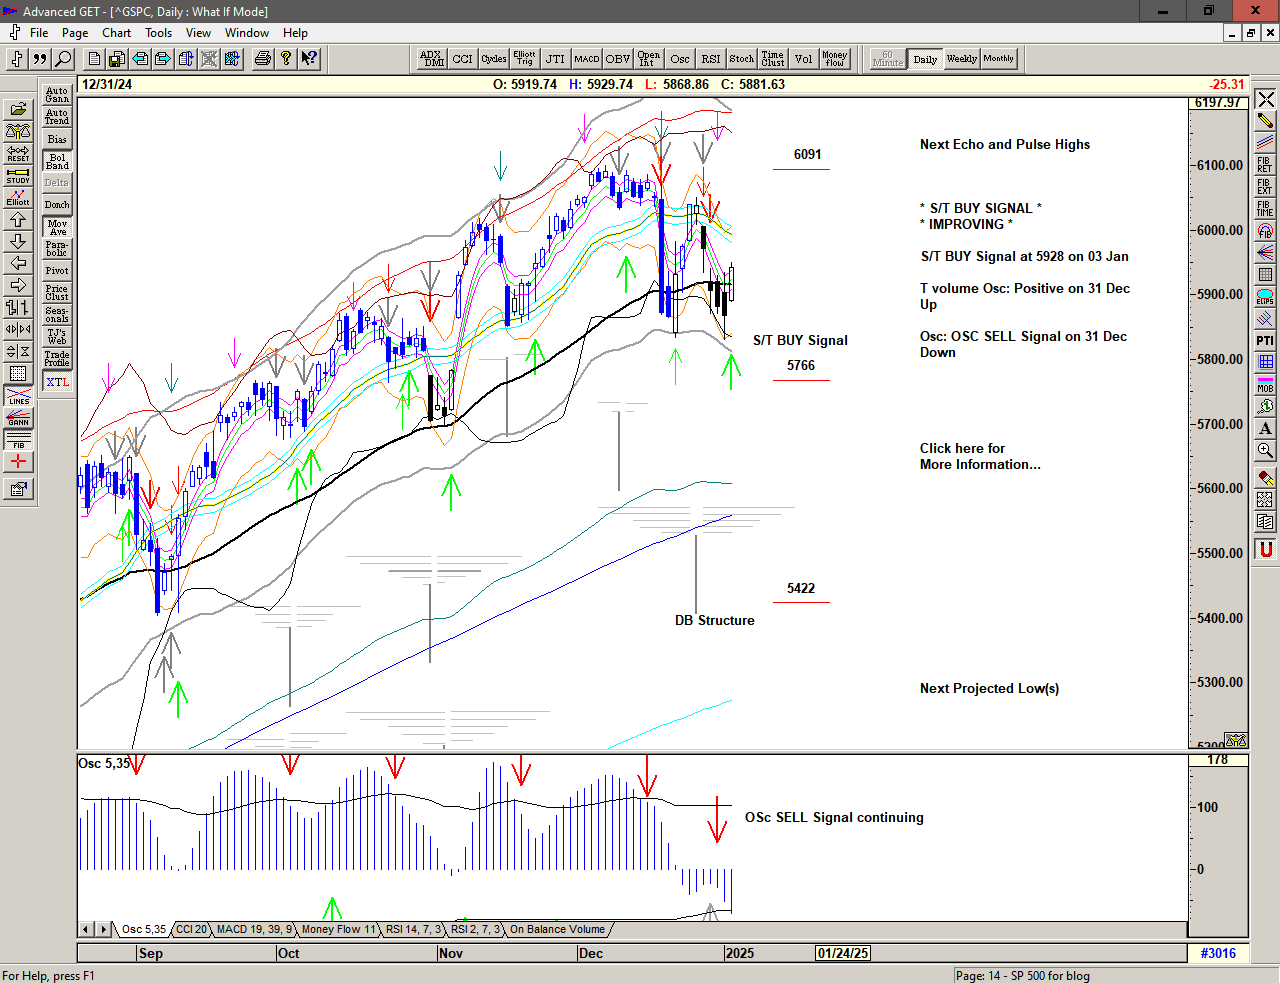
Task: Toggle the Mov Ave study button
Action: click(57, 227)
